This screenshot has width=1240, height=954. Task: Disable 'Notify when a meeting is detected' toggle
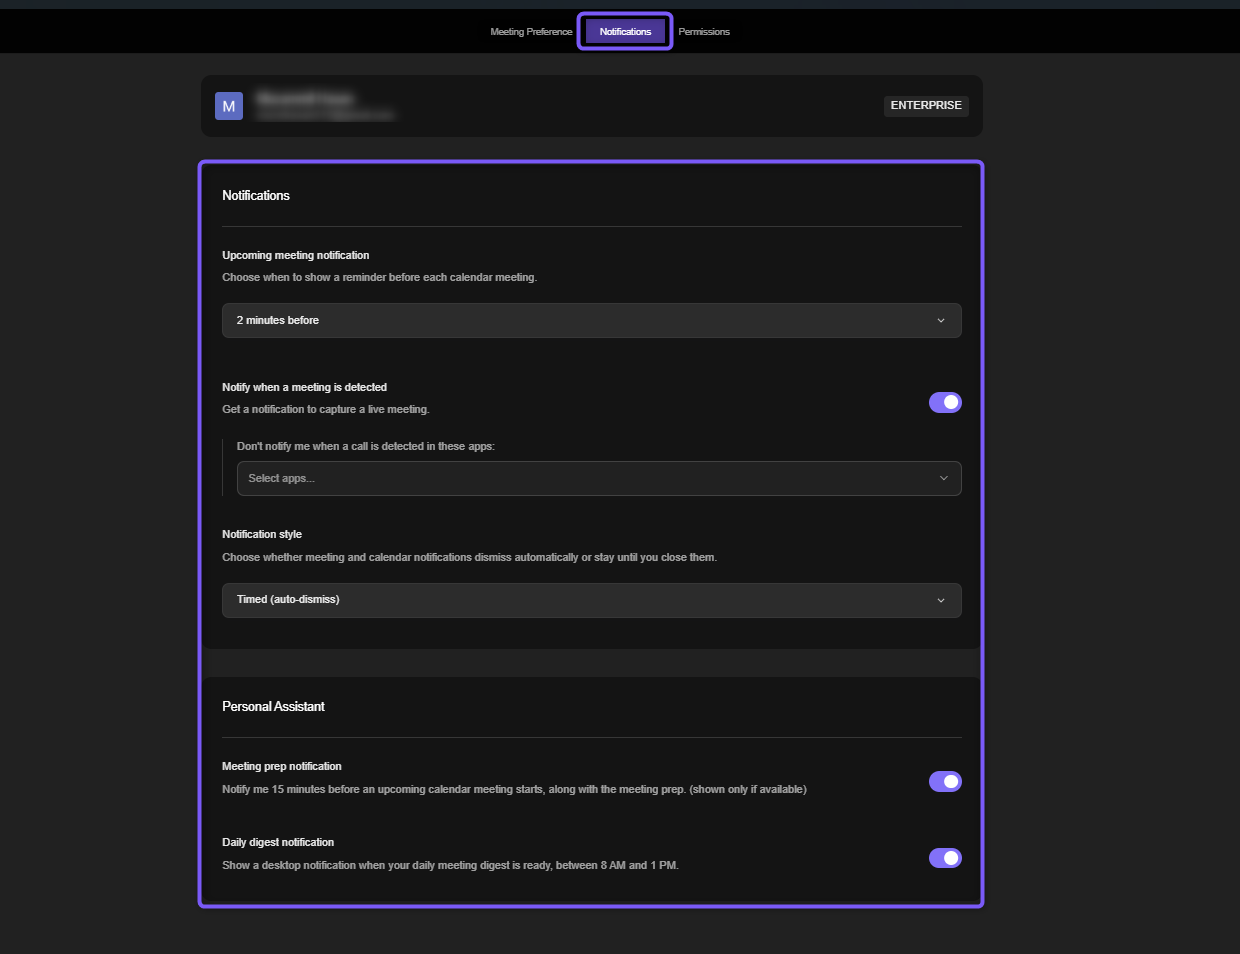click(x=945, y=402)
